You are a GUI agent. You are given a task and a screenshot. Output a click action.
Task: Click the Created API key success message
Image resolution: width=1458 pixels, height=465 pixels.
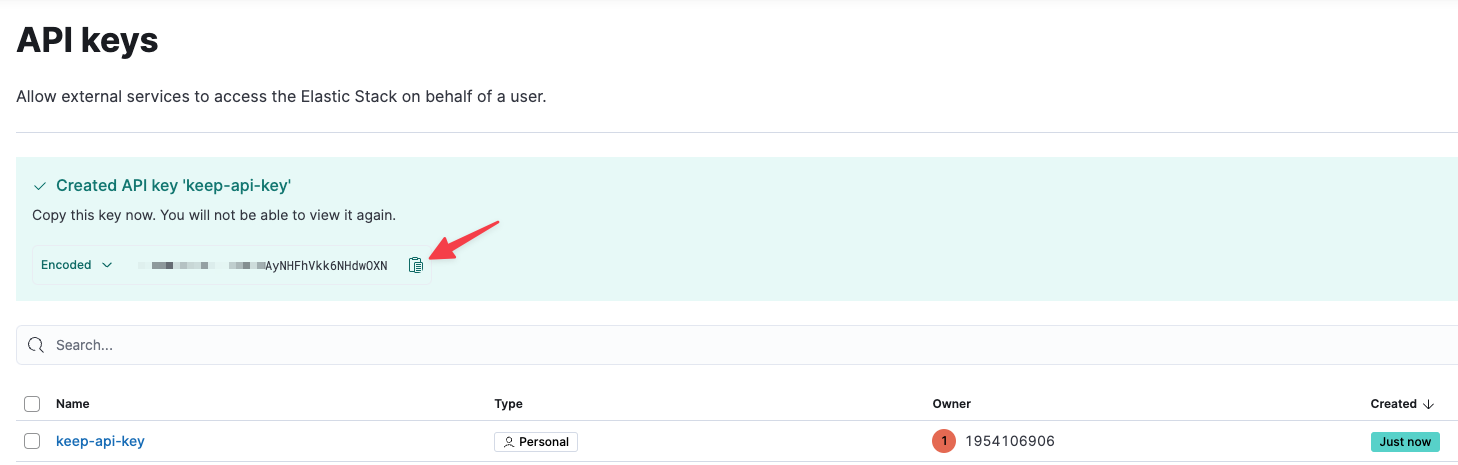click(x=173, y=186)
